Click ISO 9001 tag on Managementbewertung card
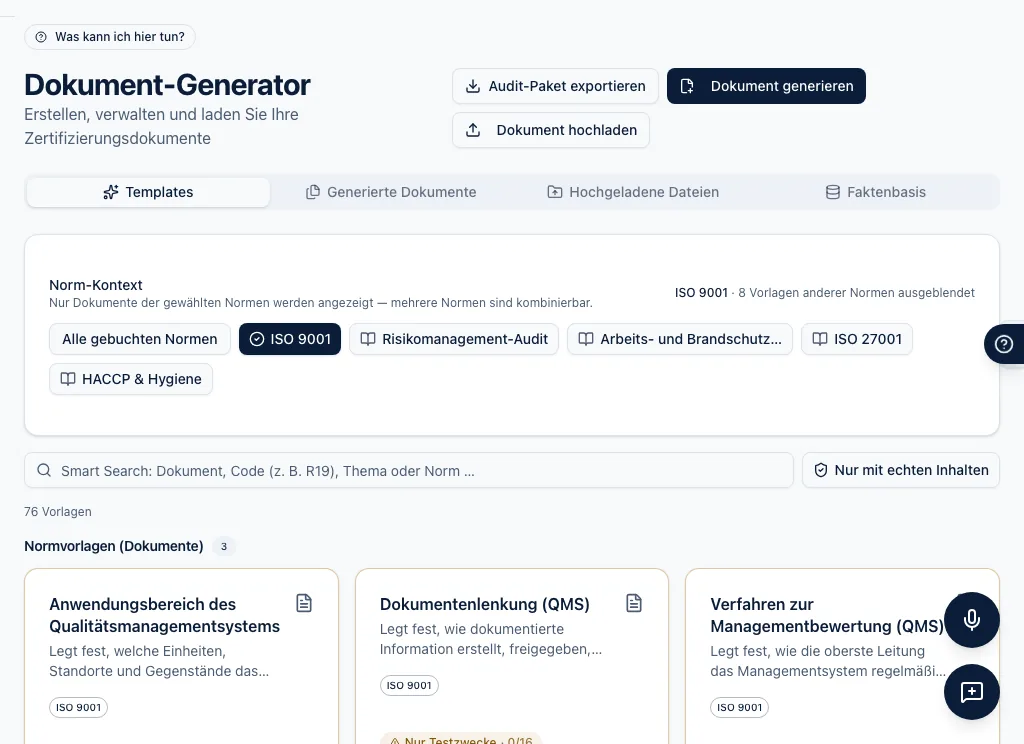The width and height of the screenshot is (1024, 744). tap(739, 707)
